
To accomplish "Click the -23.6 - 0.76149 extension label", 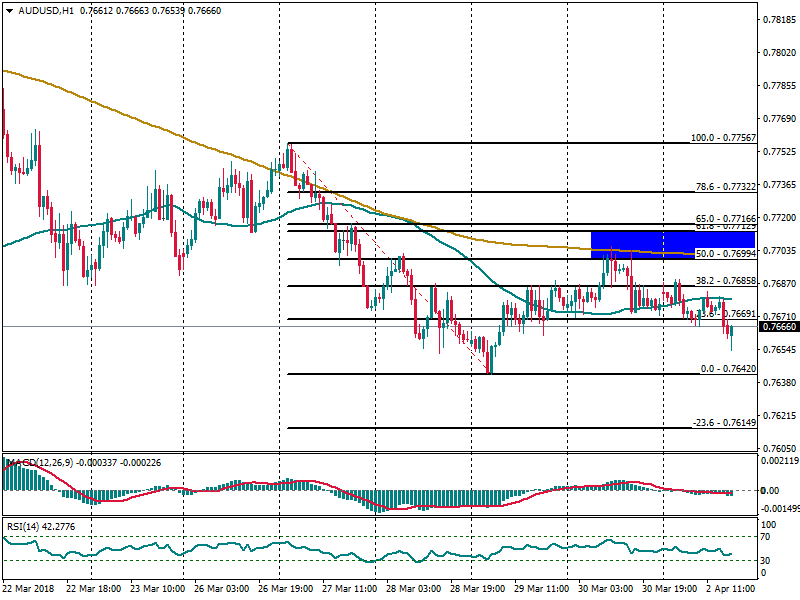I will tap(723, 423).
